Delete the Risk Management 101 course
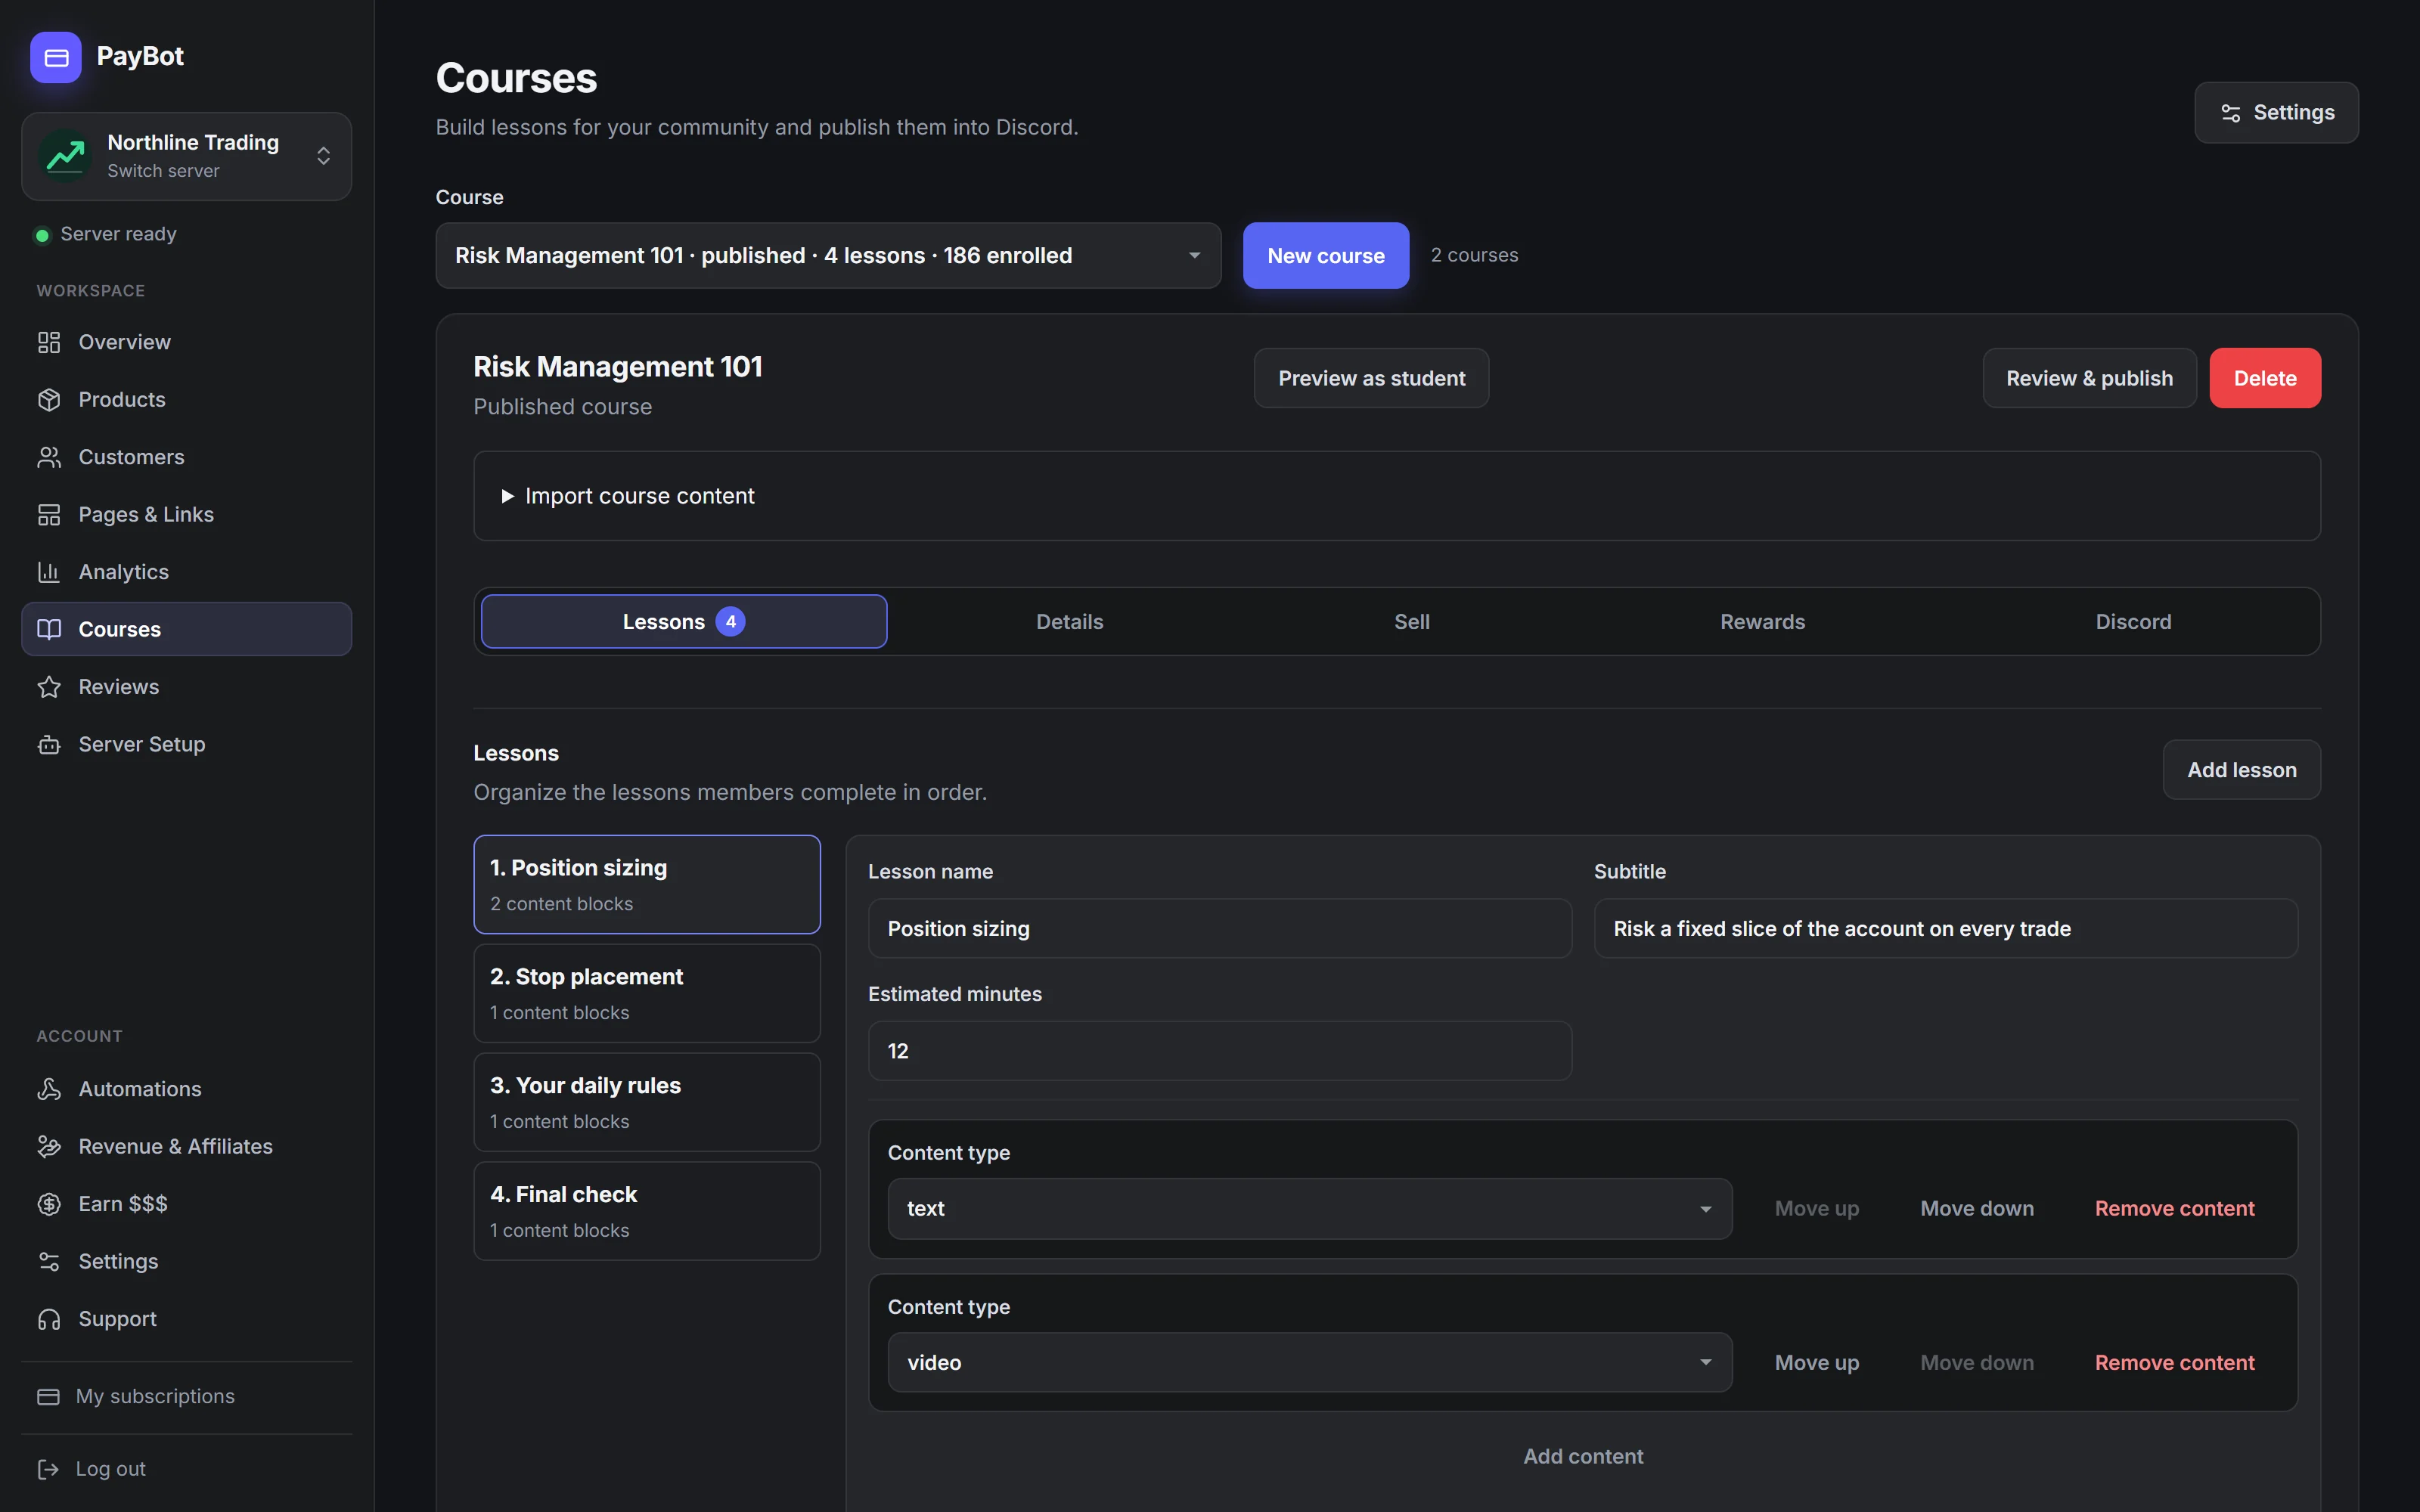2420x1512 pixels. (x=2265, y=378)
